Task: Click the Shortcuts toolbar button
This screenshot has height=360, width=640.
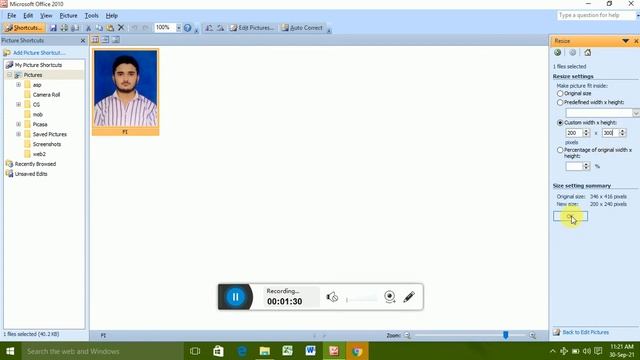Action: point(24,28)
